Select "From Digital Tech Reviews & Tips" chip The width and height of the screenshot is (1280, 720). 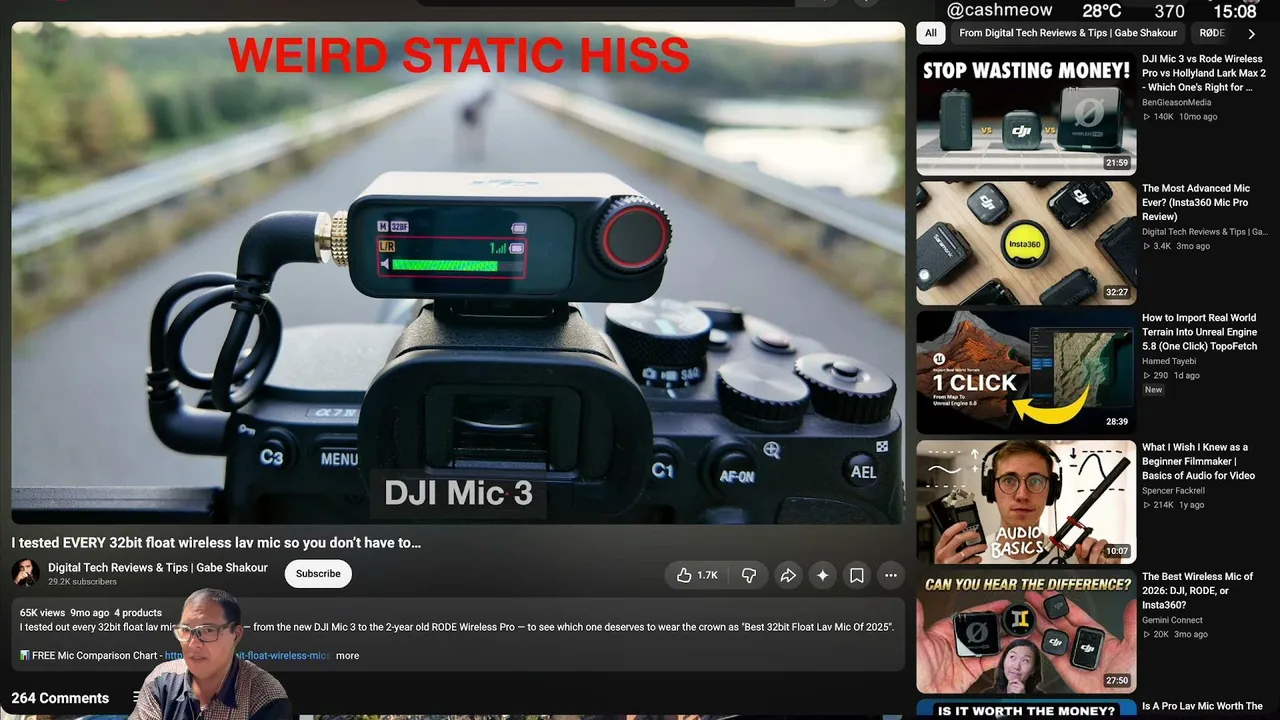point(1068,33)
